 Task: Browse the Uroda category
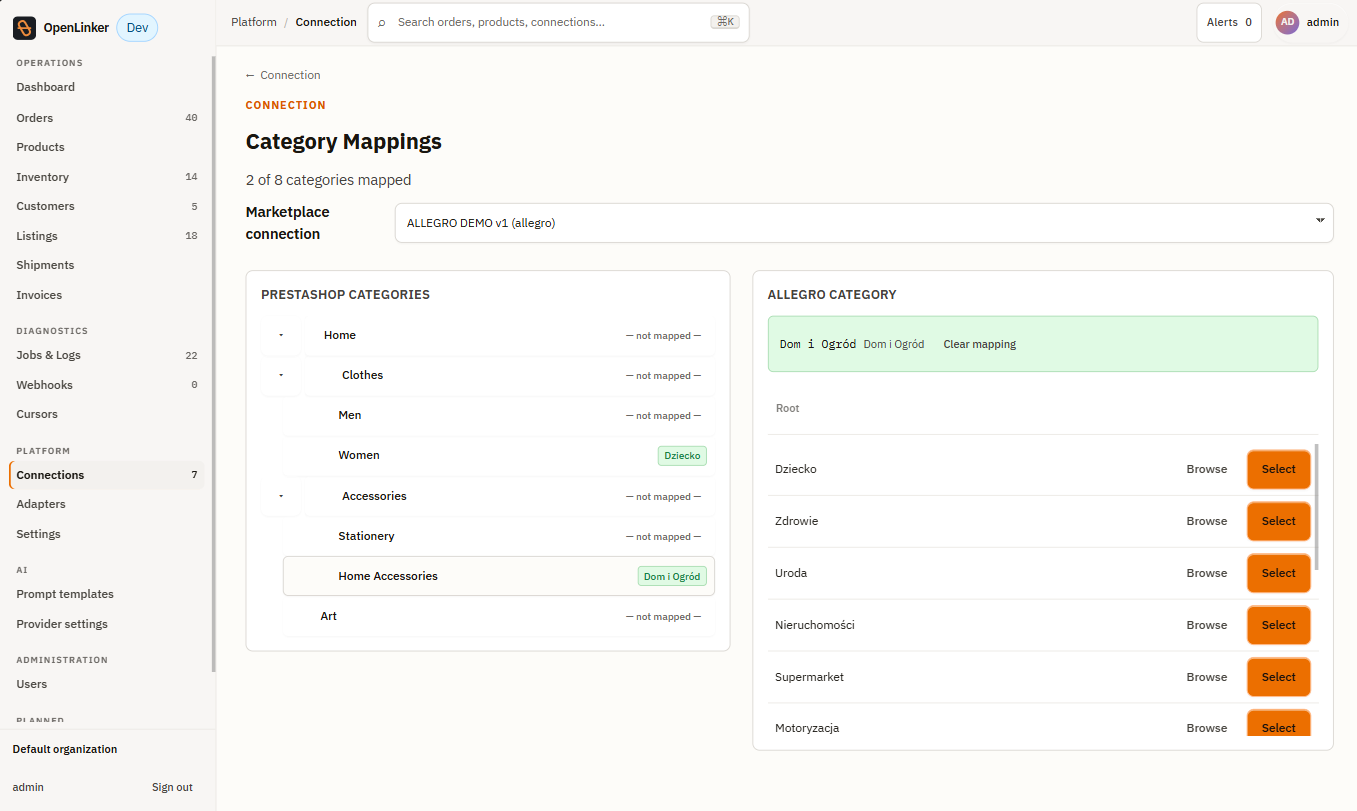pos(1206,573)
